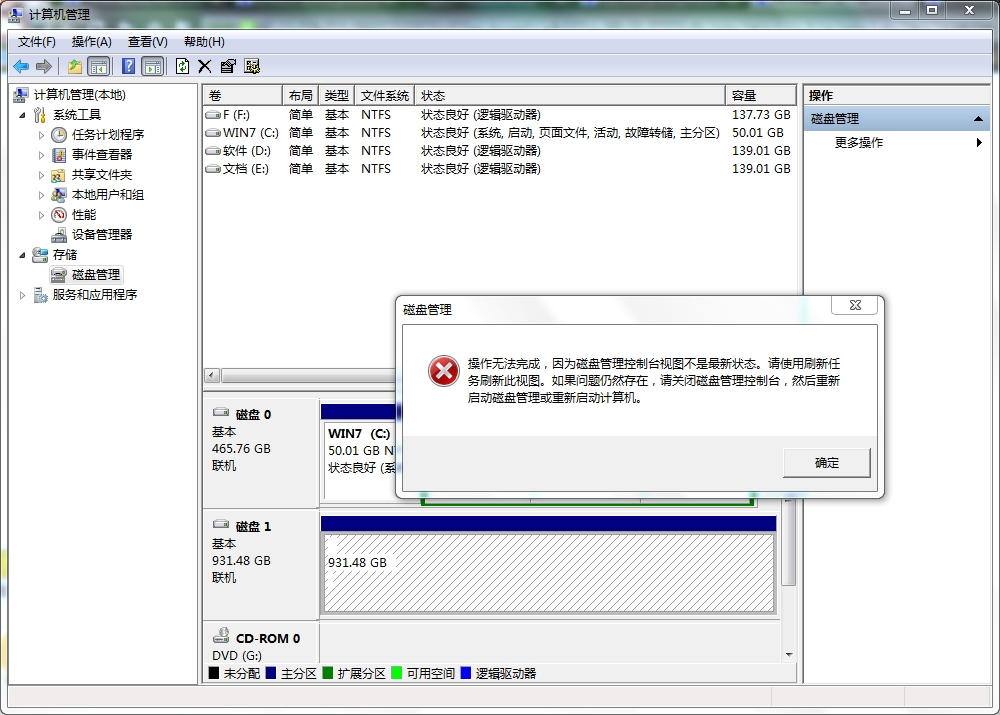
Task: Sort by the 状态 column header
Action: [570, 96]
